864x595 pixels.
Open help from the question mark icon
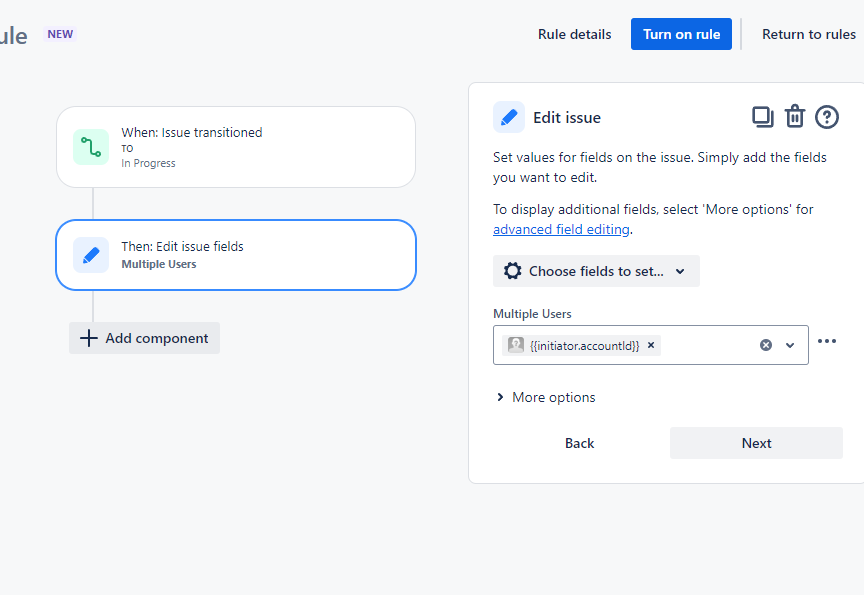tap(827, 117)
